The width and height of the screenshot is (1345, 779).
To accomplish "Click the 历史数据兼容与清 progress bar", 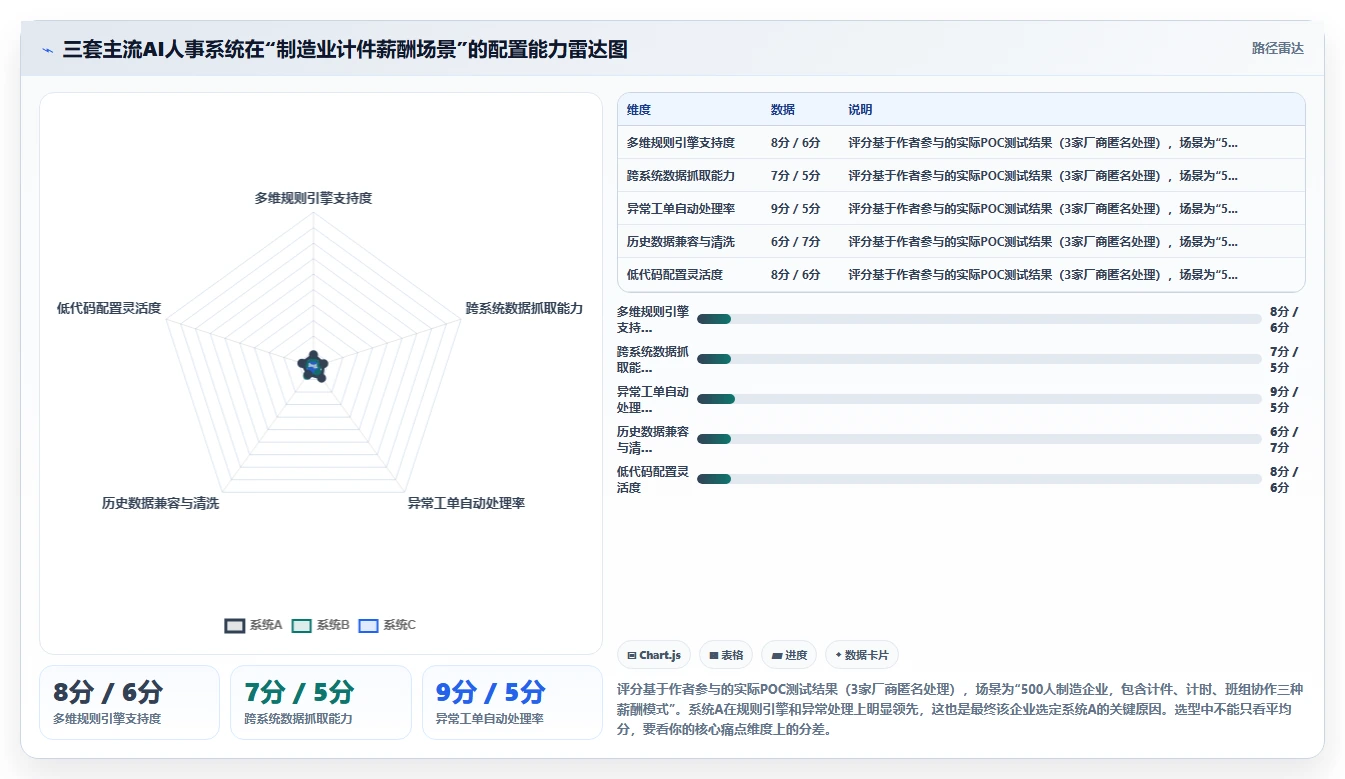I will pos(979,439).
